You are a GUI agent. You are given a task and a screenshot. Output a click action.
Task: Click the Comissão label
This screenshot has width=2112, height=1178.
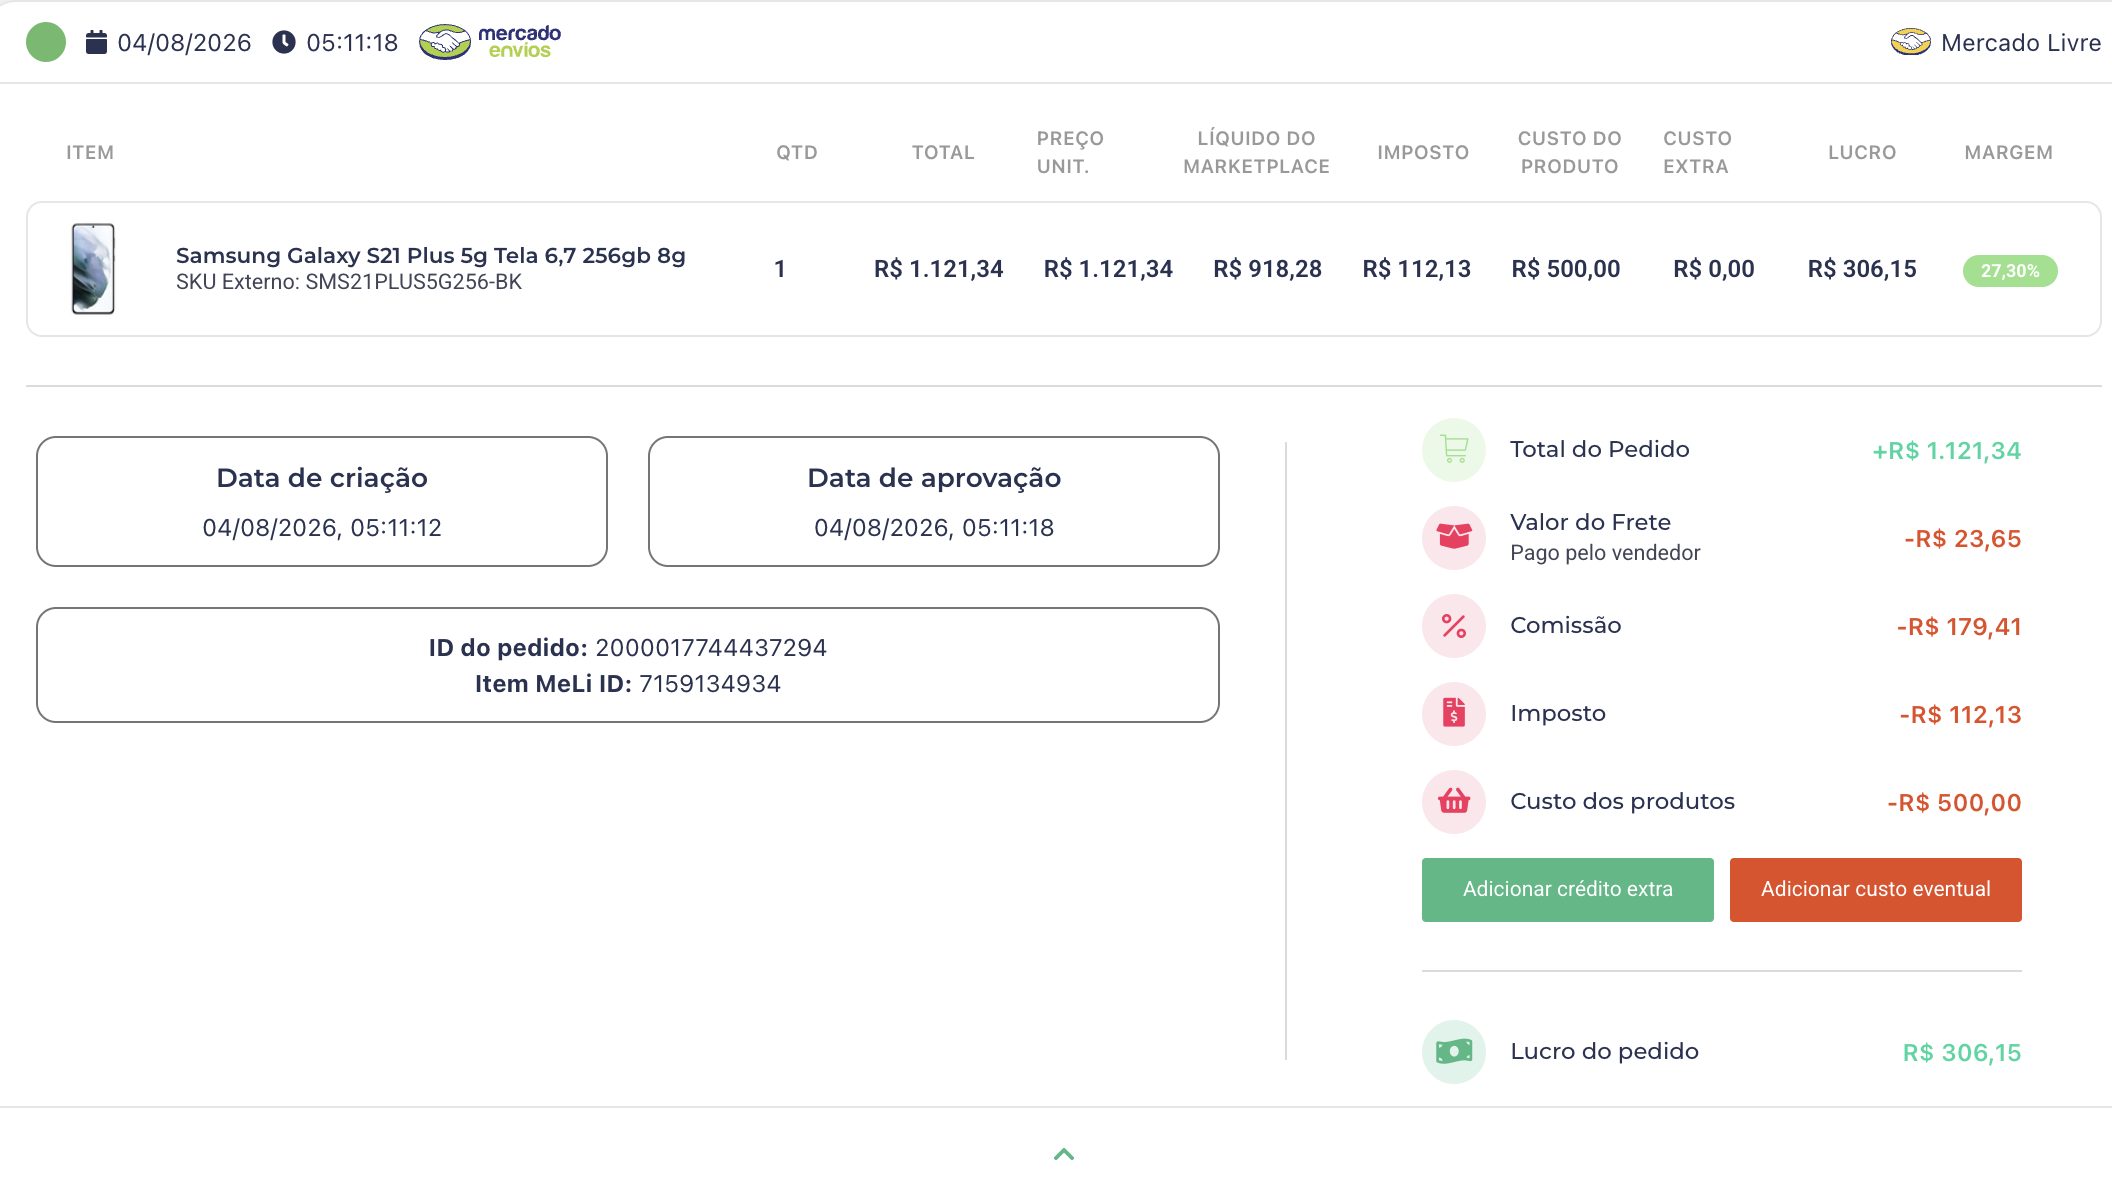(1566, 626)
